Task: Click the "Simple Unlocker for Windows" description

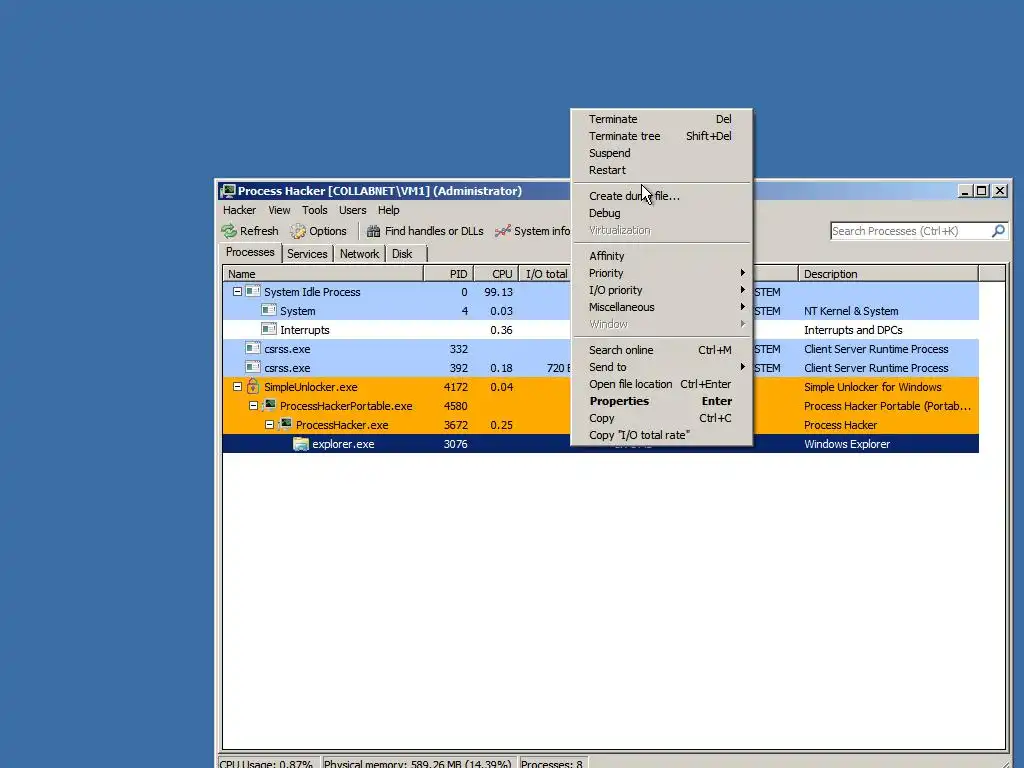Action: (x=872, y=387)
